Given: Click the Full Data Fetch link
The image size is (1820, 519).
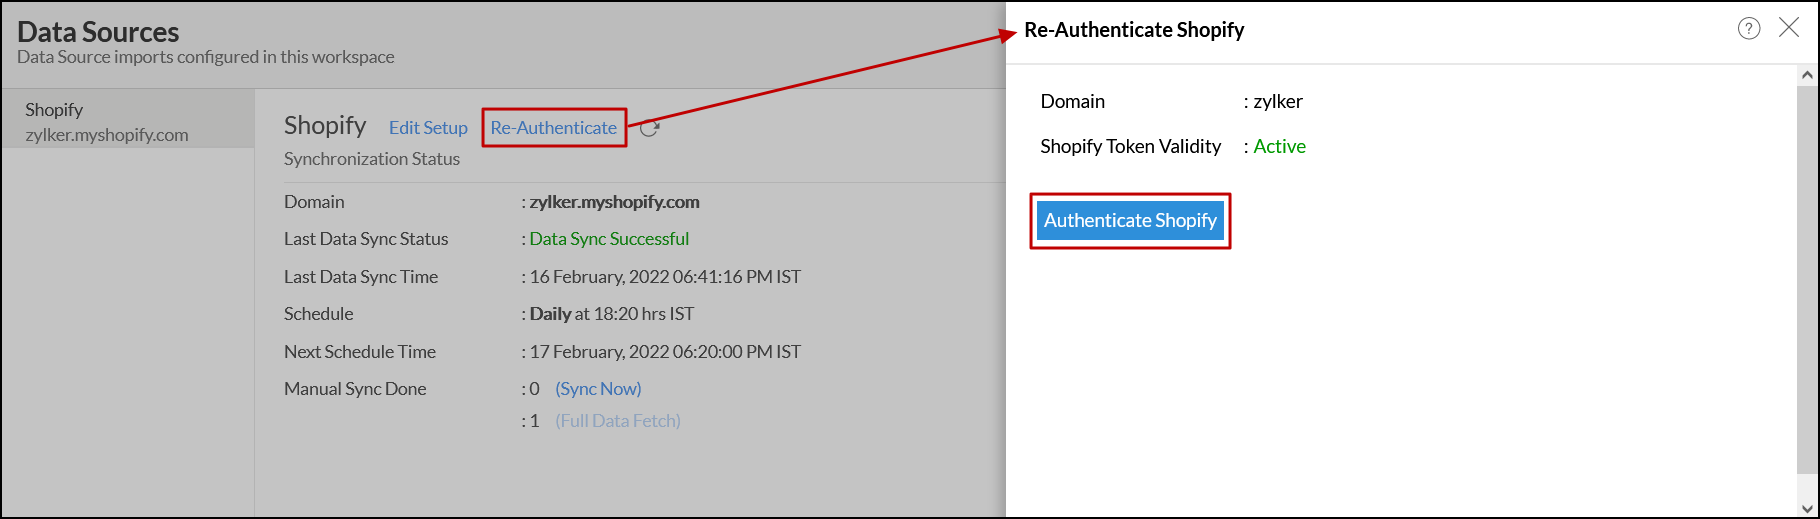Looking at the screenshot, I should 618,421.
